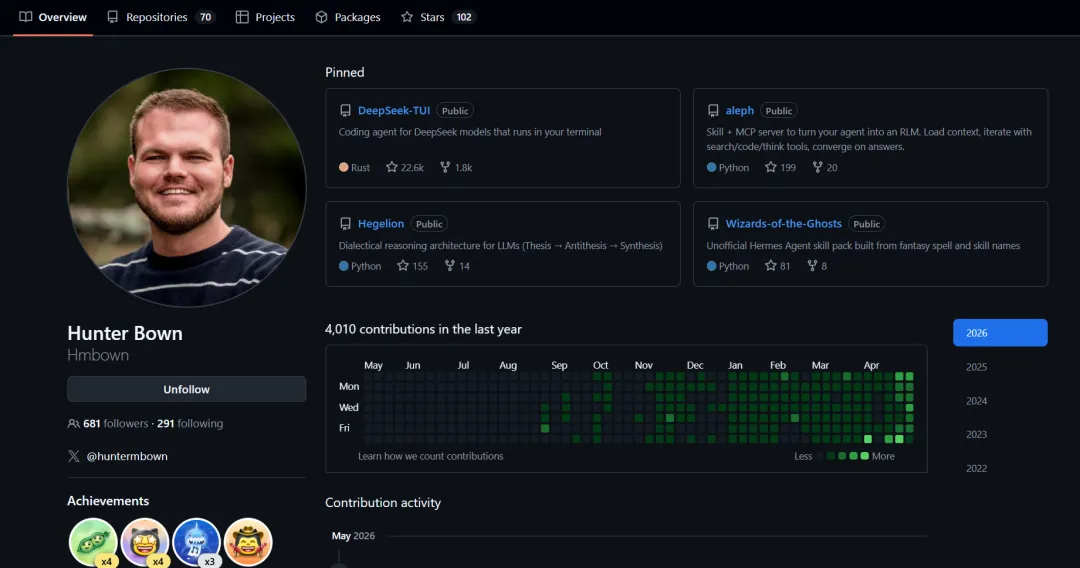Open the Hegelion repository link

[381, 224]
